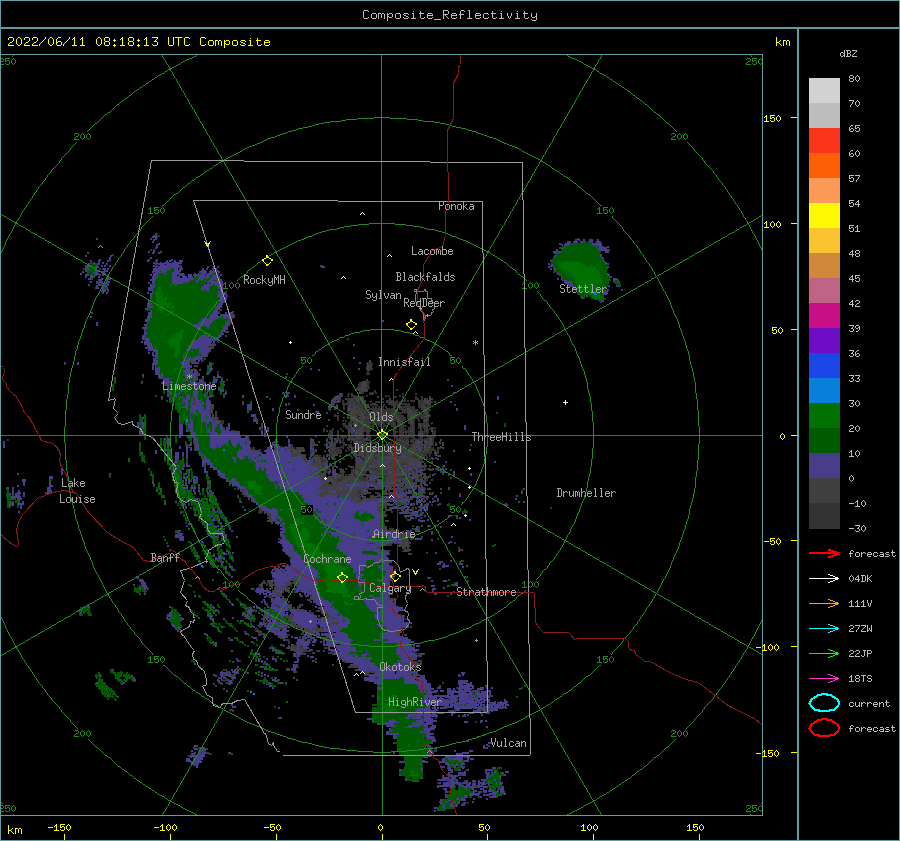Click the Composite_Reflectivity title

coord(450,15)
